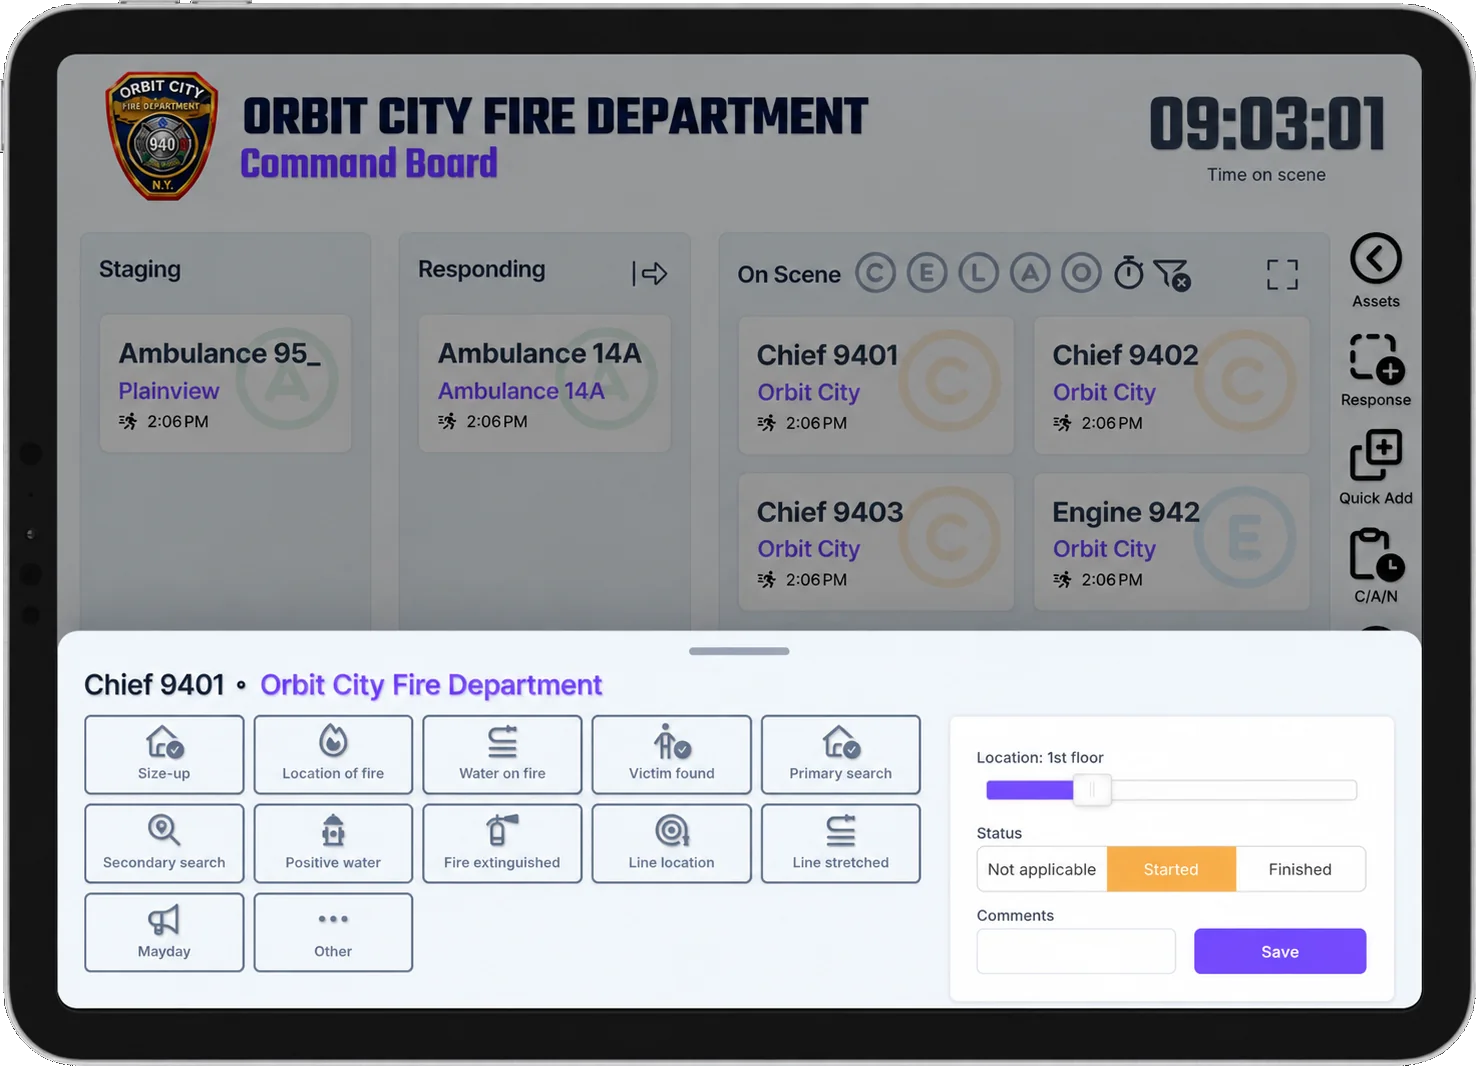
Task: Select the Chief 9401 unit card
Action: (876, 386)
